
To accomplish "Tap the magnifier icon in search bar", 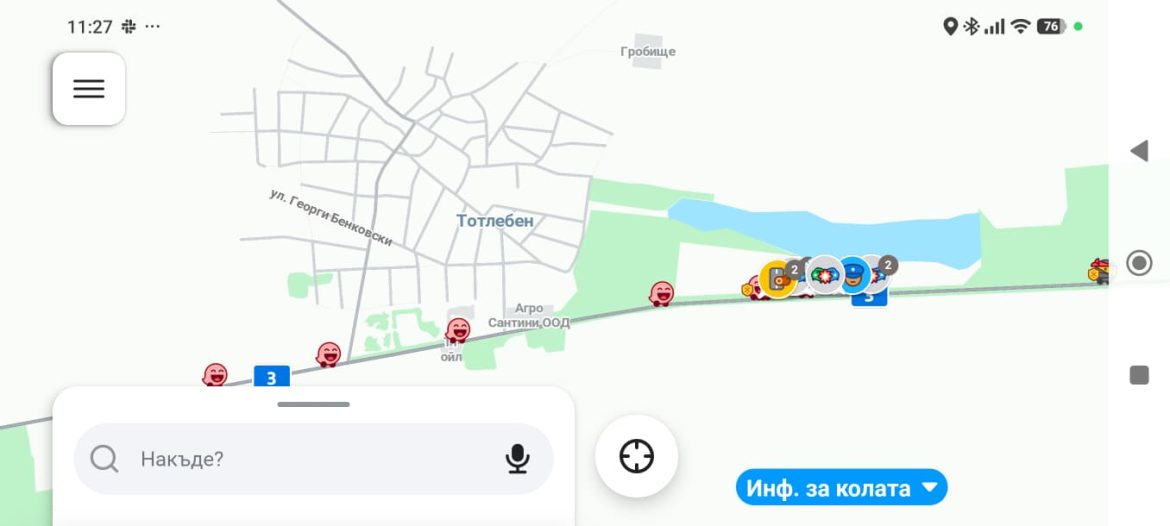I will point(104,459).
